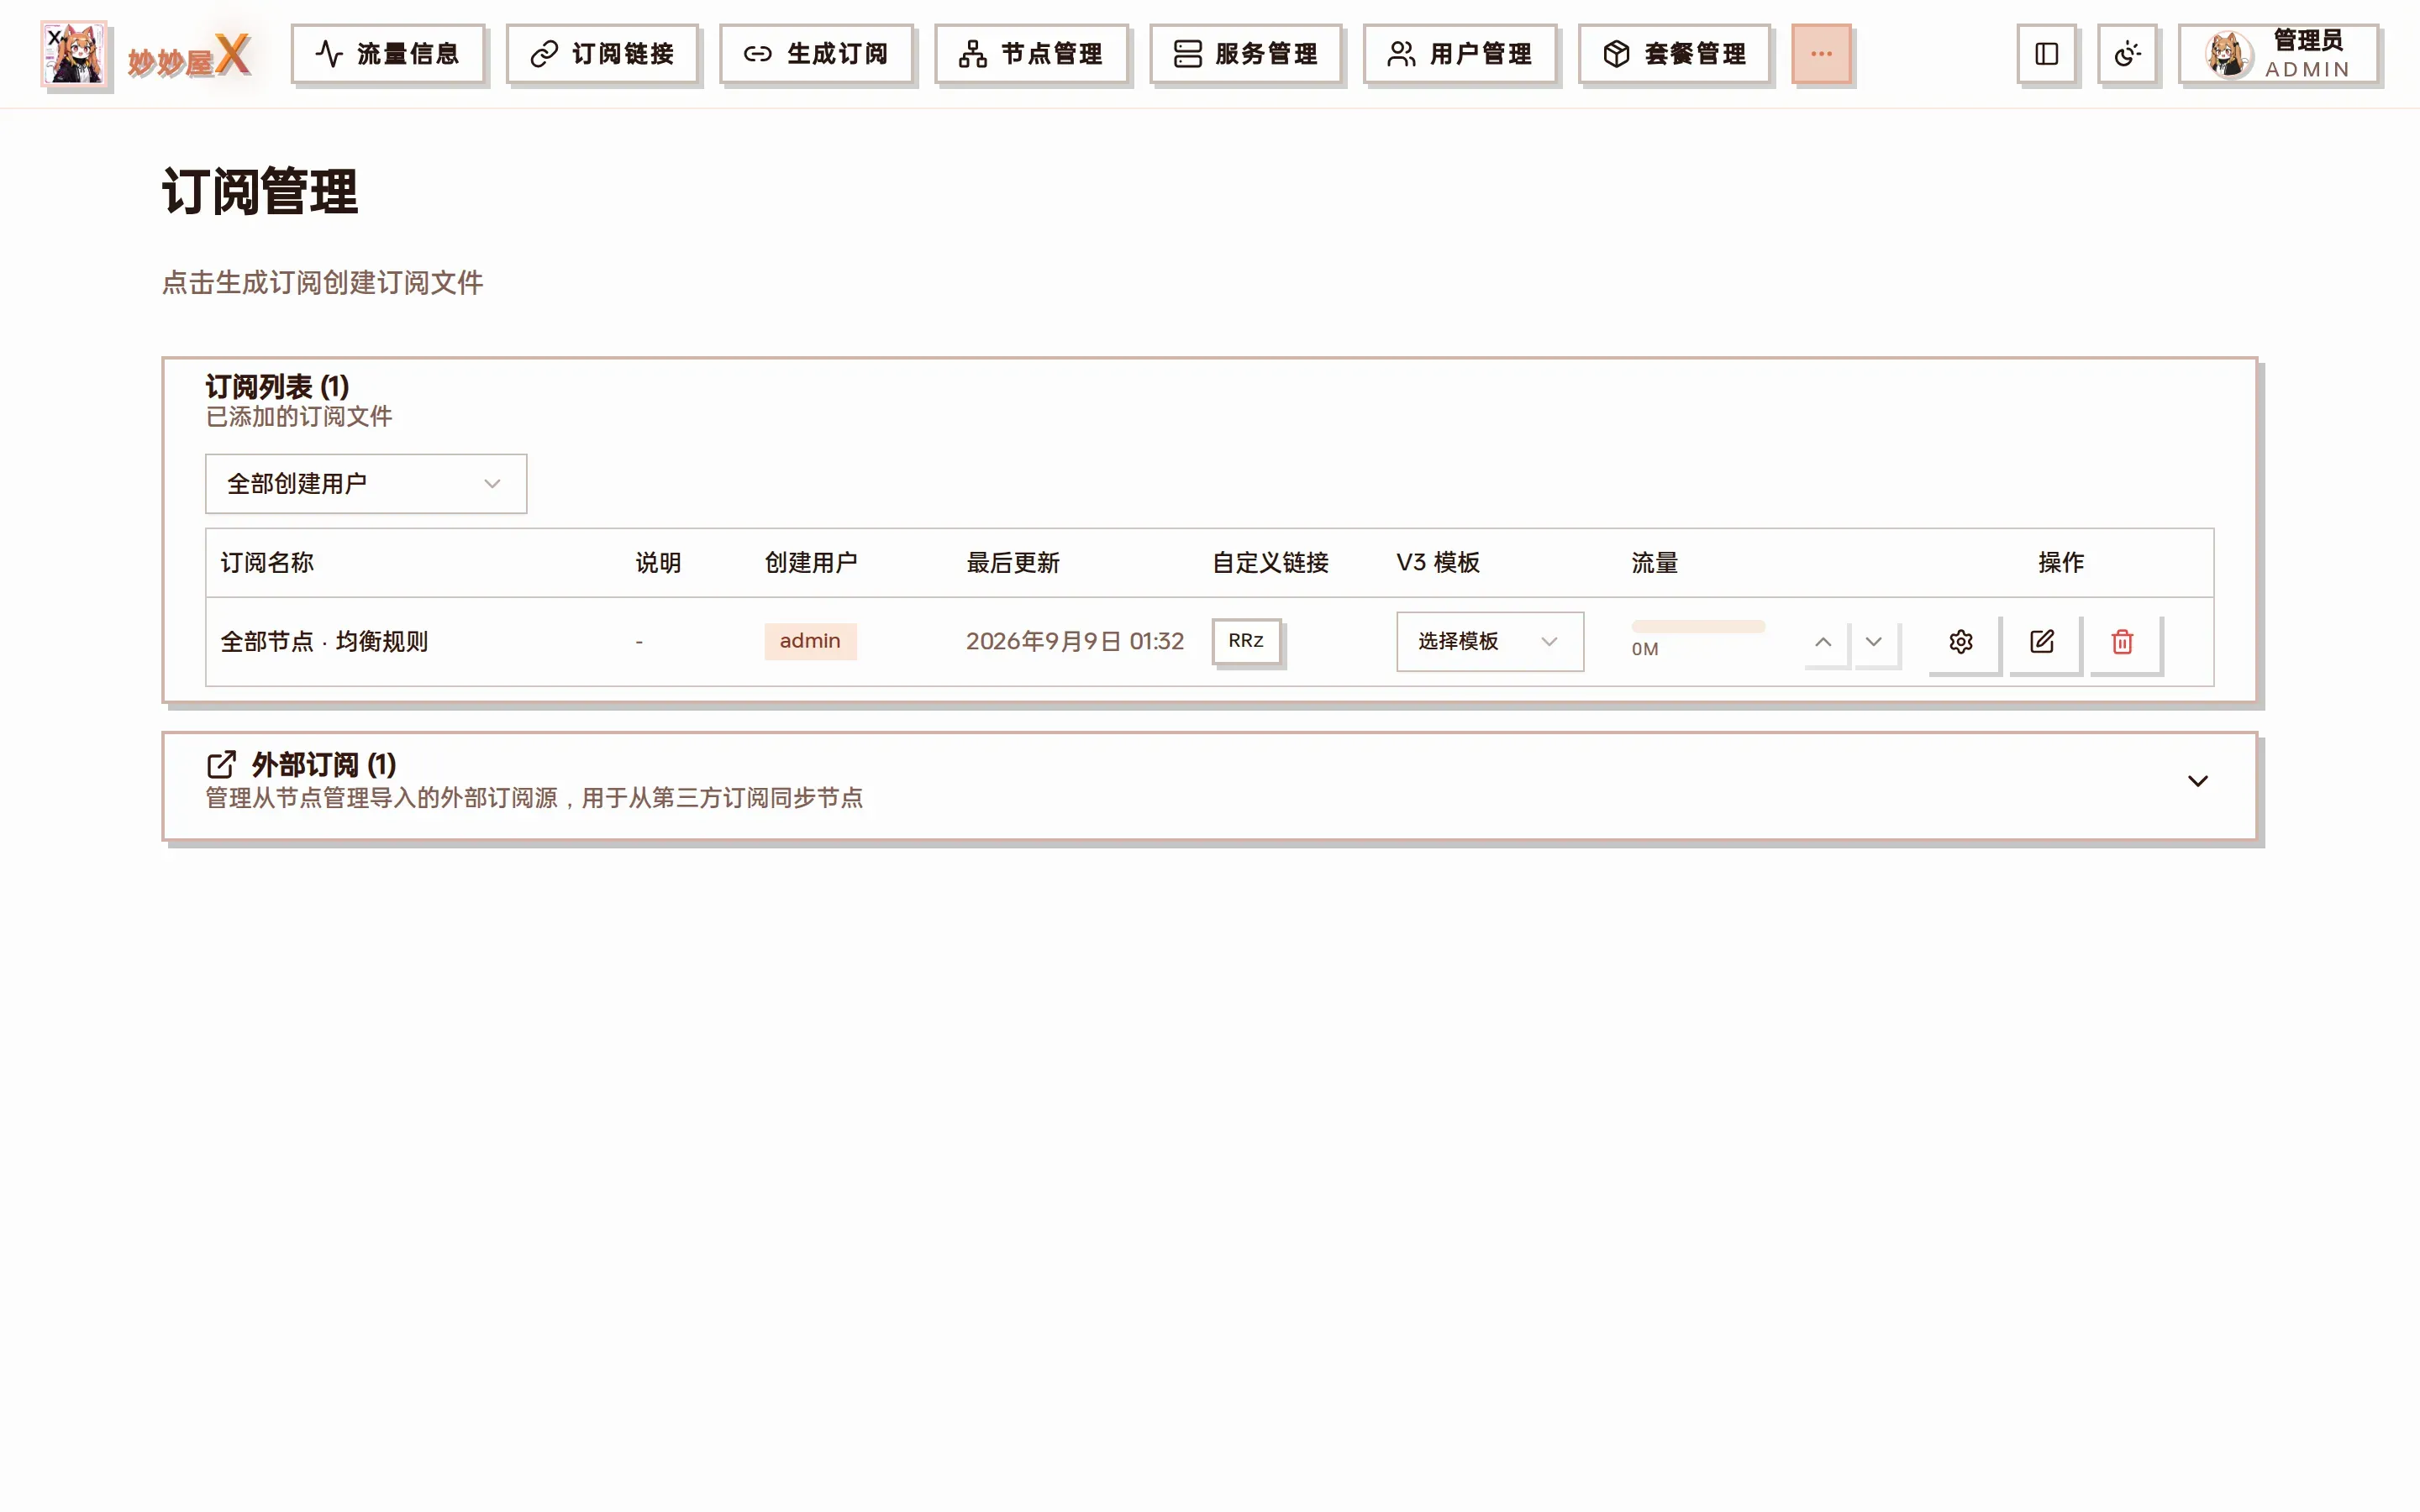This screenshot has height=1512, width=2420.
Task: Navigate to 节点管理
Action: click(1031, 54)
